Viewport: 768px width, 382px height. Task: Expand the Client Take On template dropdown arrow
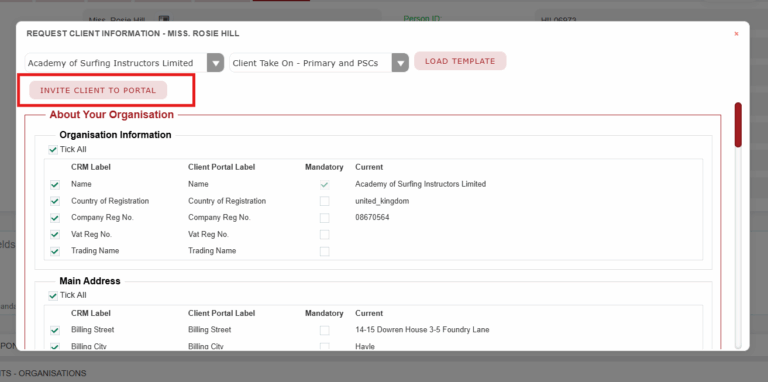(x=400, y=63)
